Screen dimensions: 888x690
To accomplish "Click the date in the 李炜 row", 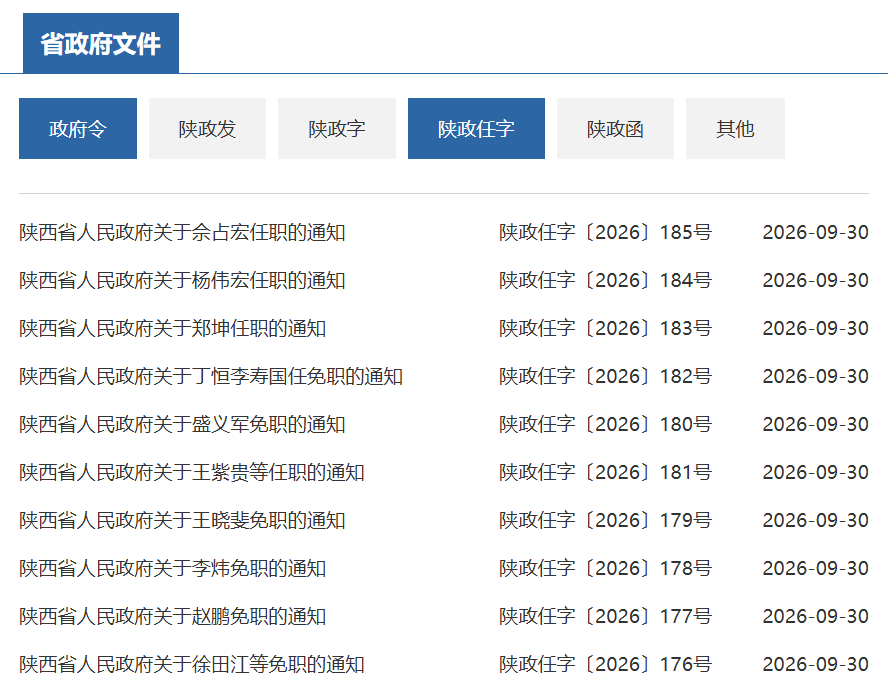I will [816, 569].
